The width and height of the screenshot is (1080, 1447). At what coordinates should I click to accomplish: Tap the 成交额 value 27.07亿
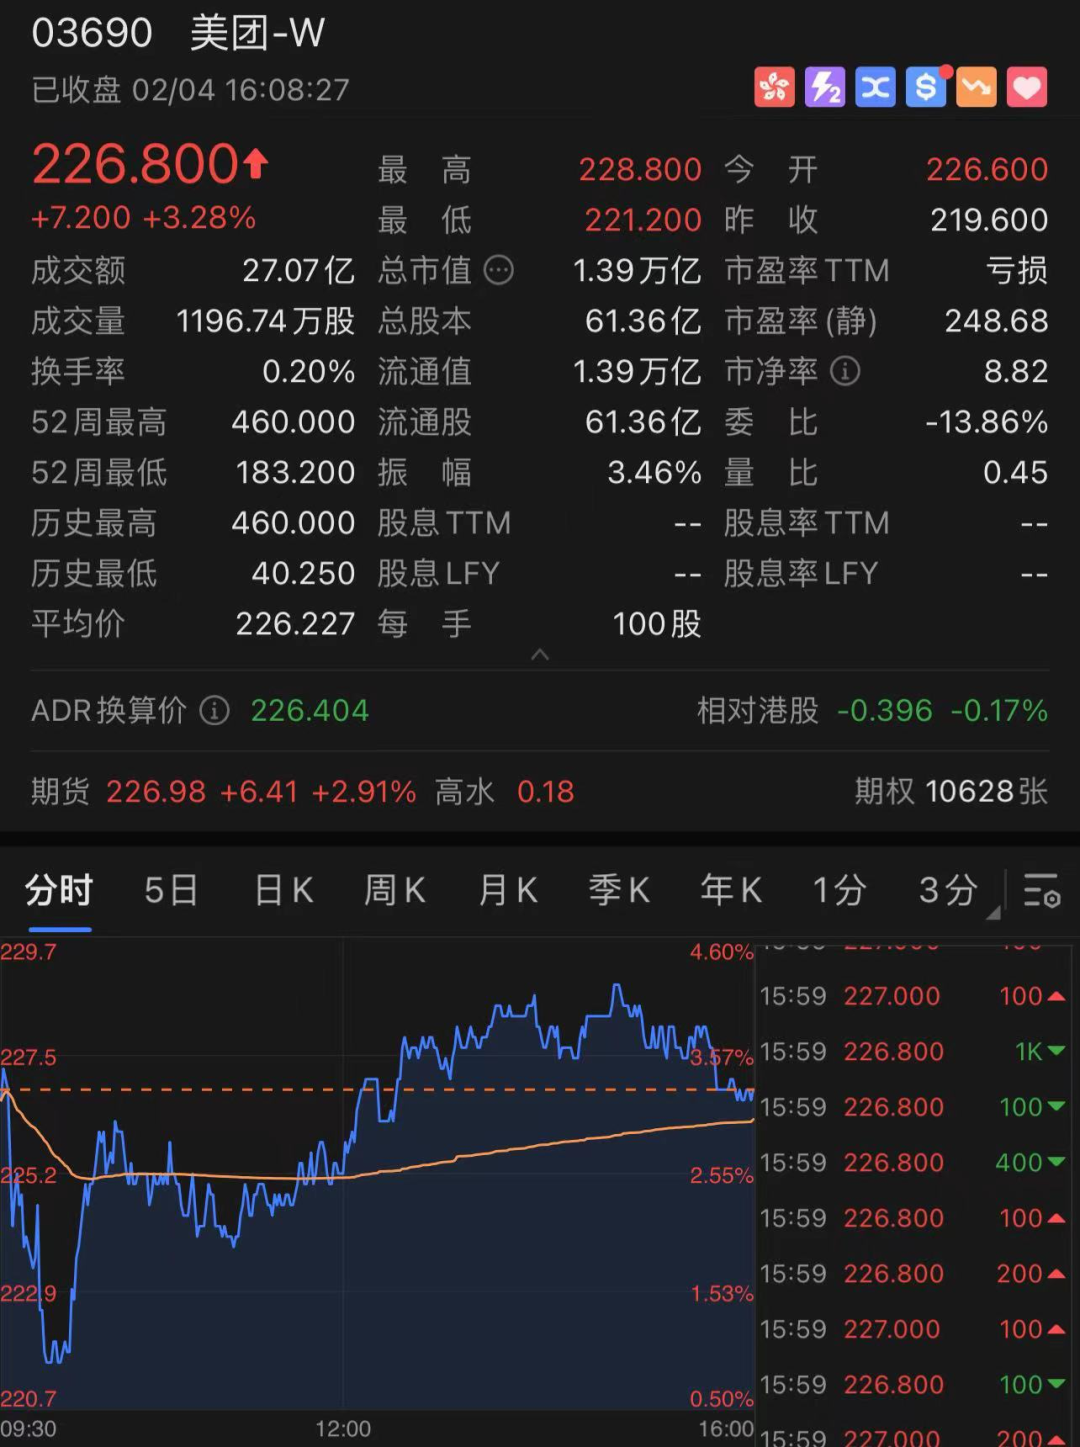(299, 270)
